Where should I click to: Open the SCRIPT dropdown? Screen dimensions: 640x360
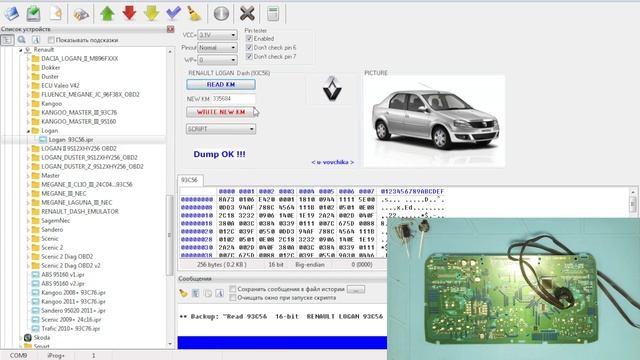(x=221, y=129)
